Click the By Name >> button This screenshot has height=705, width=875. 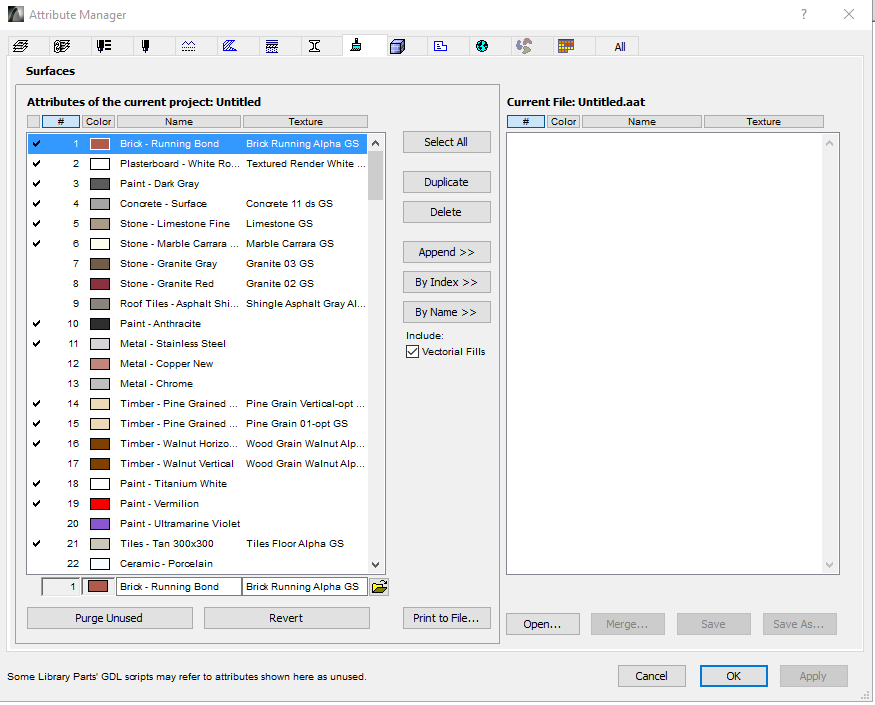(x=446, y=312)
